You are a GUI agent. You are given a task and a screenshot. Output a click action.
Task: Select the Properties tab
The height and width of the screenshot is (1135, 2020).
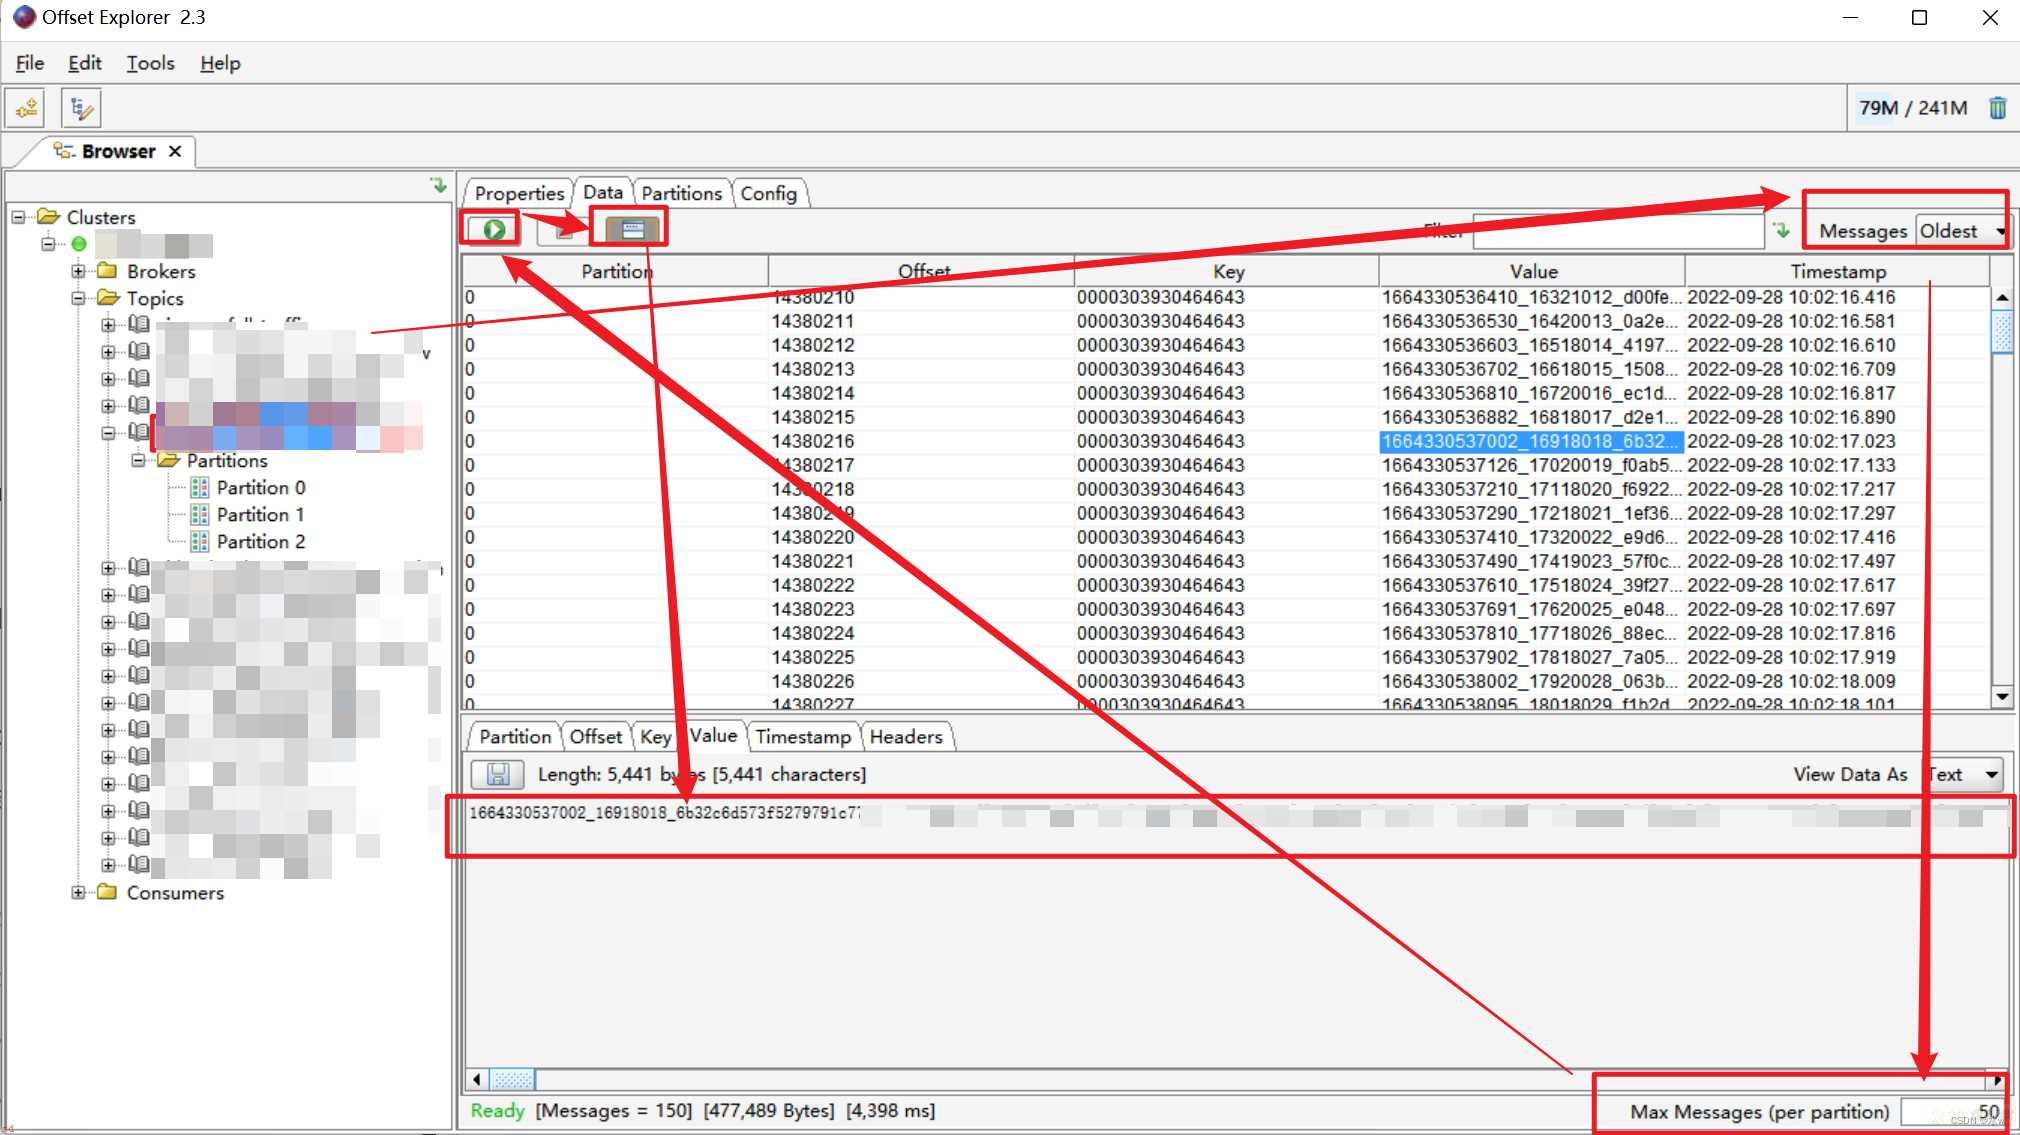coord(517,191)
